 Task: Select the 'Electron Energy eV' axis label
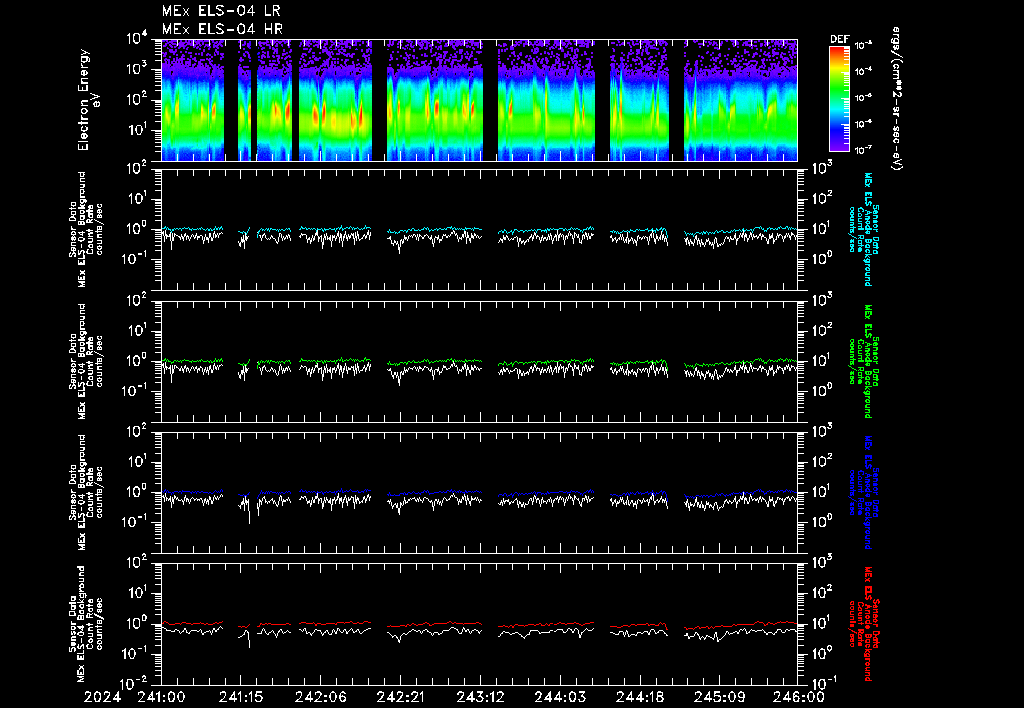89,100
